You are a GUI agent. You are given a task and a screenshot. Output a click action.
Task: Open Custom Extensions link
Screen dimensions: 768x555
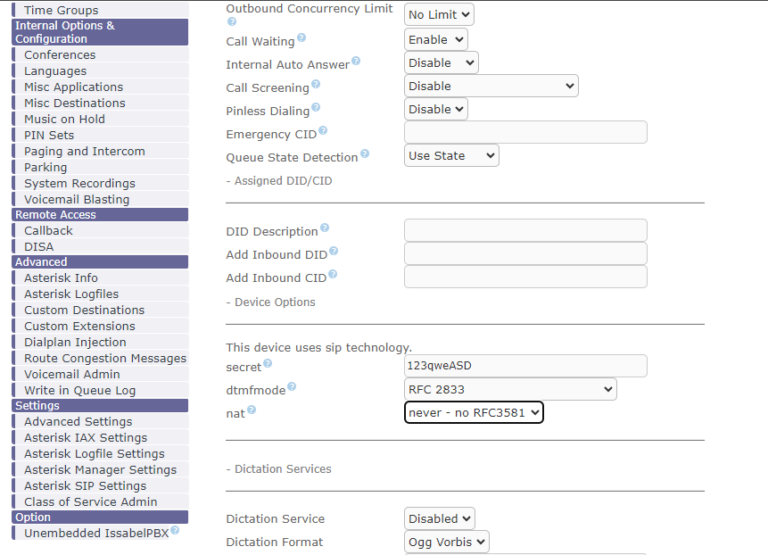(79, 326)
